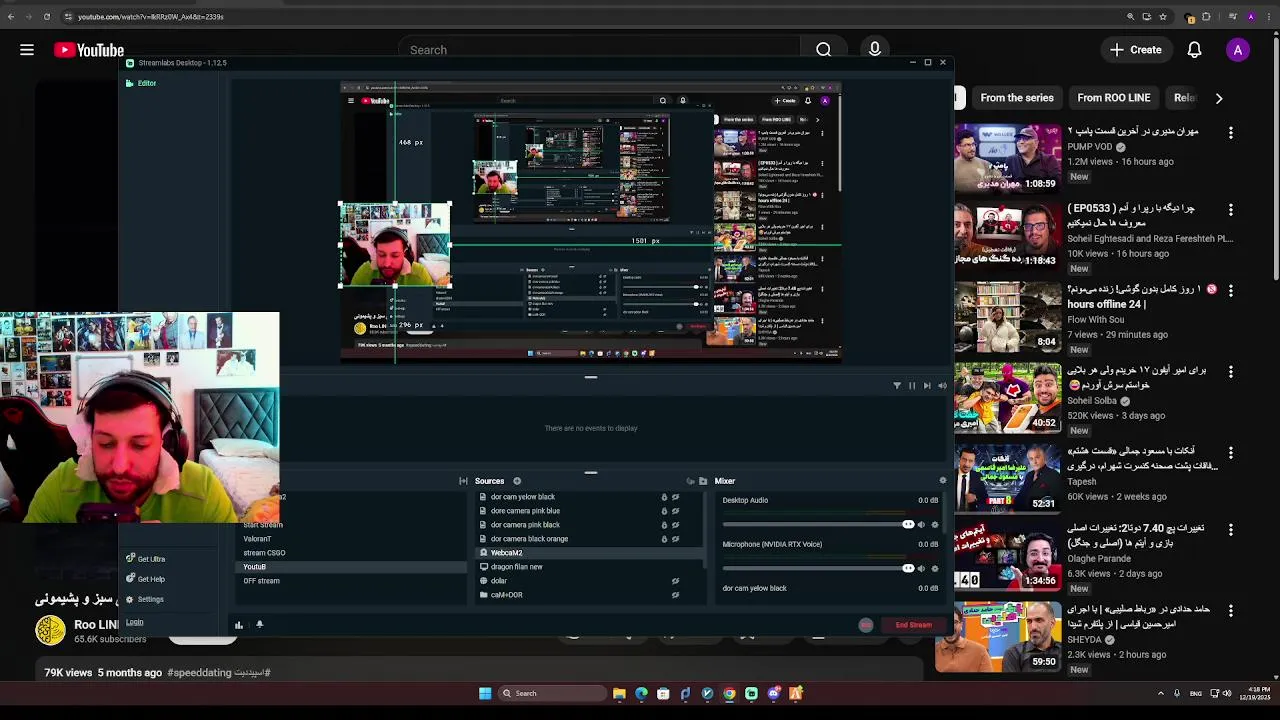This screenshot has height=720, width=1280.
Task: Open the performance stats bar-chart icon
Action: pyautogui.click(x=239, y=625)
